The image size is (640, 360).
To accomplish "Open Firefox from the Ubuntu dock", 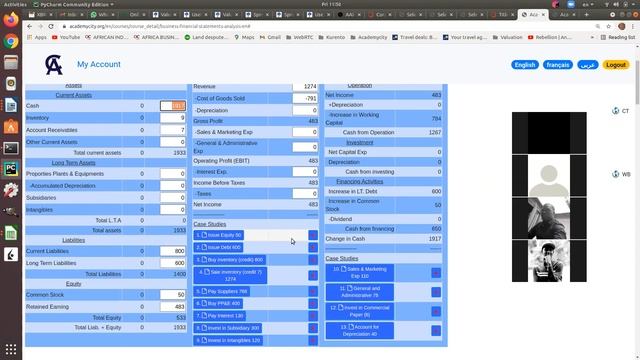I will pos(11,20).
